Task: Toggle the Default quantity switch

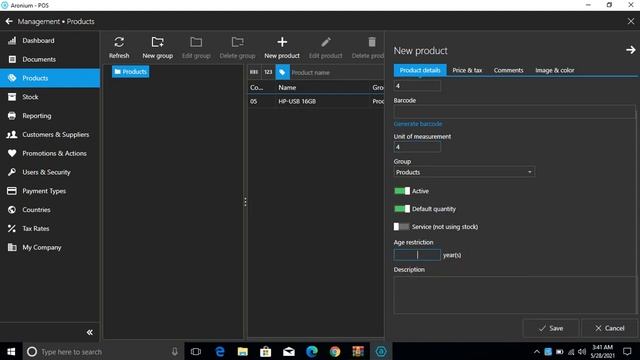Action: (x=402, y=209)
